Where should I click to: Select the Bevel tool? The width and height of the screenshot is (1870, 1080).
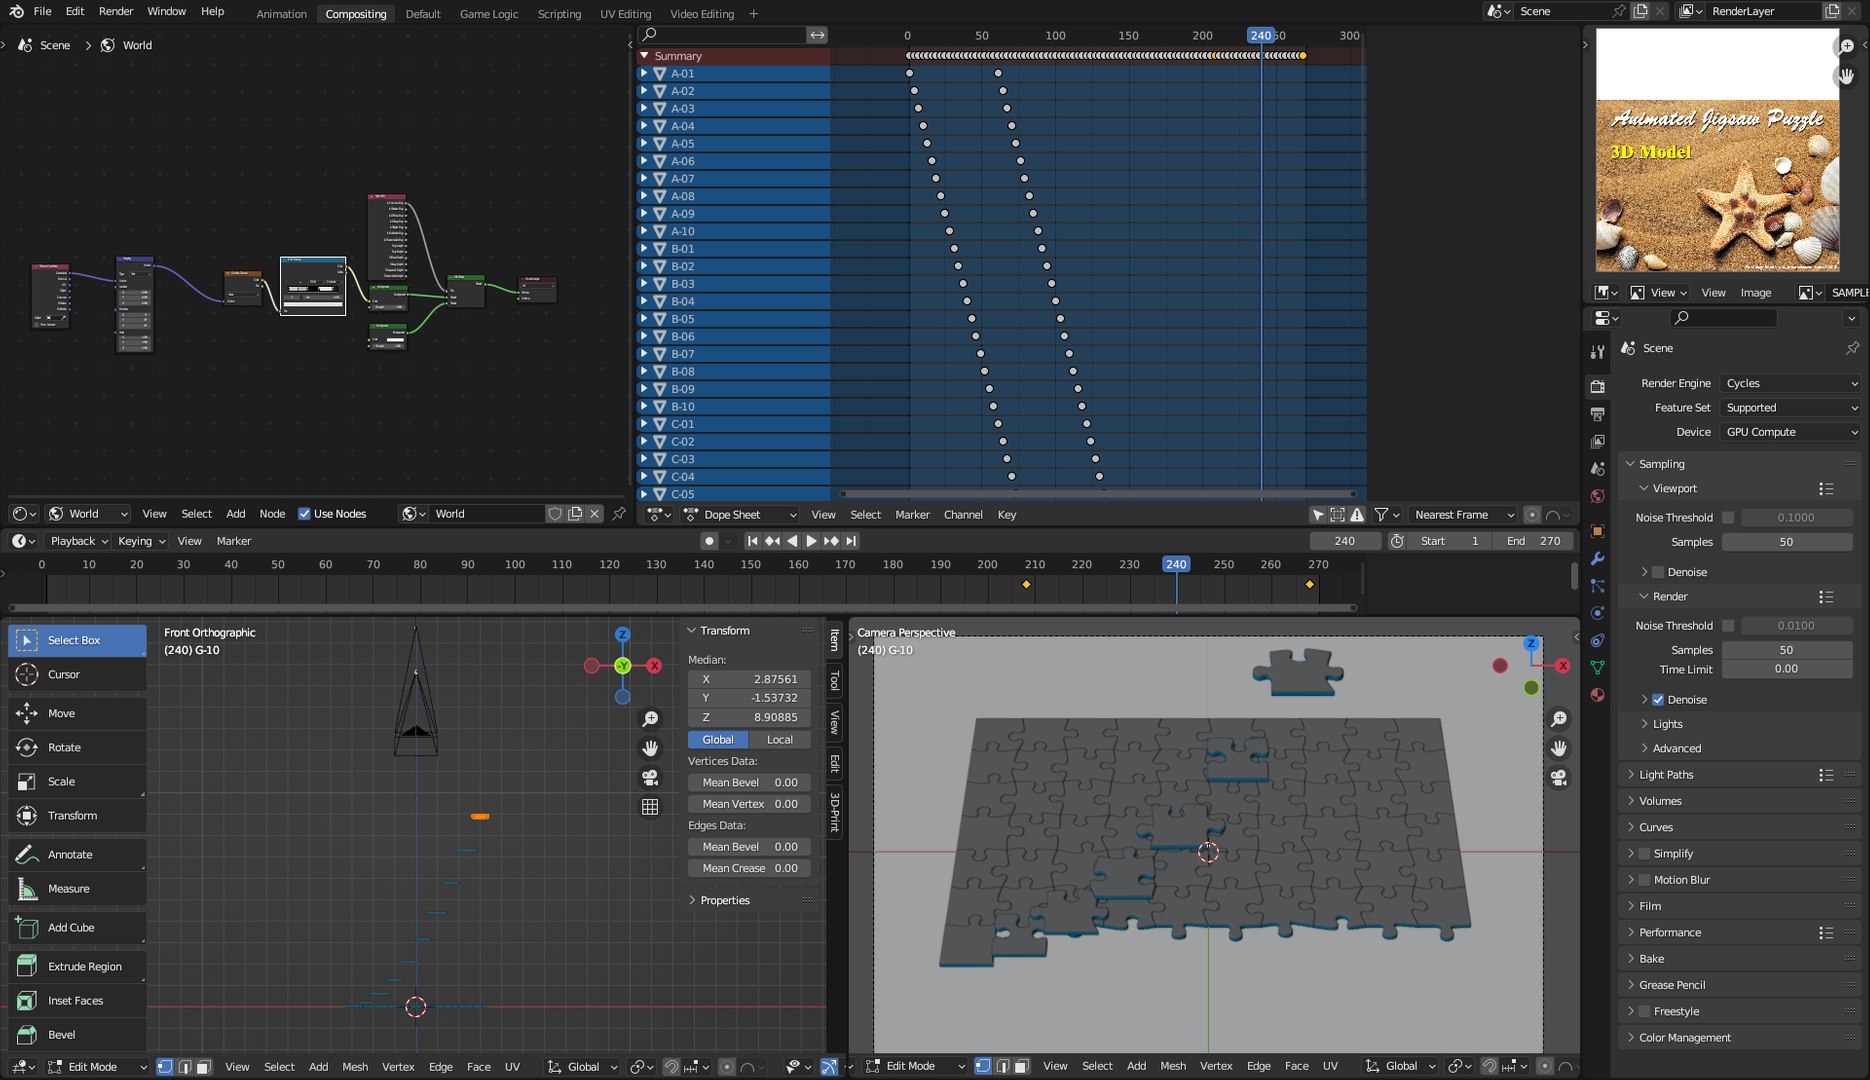pos(77,1034)
